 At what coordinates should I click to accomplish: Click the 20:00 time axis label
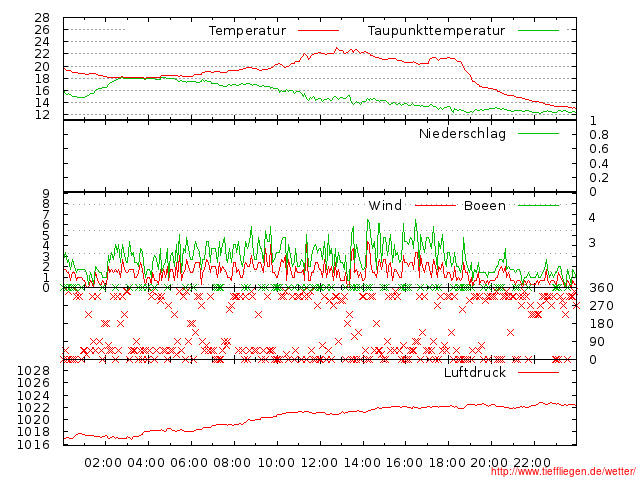(489, 462)
